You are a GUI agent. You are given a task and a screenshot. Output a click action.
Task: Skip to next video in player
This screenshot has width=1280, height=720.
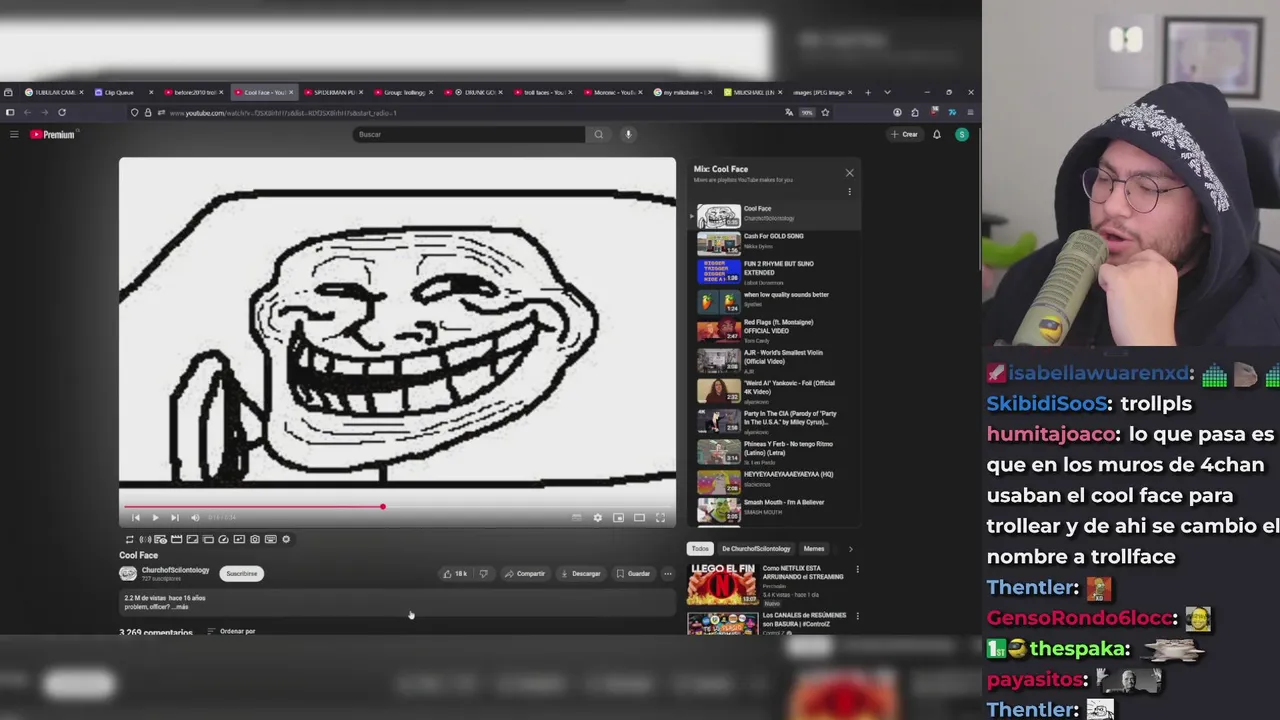point(174,518)
